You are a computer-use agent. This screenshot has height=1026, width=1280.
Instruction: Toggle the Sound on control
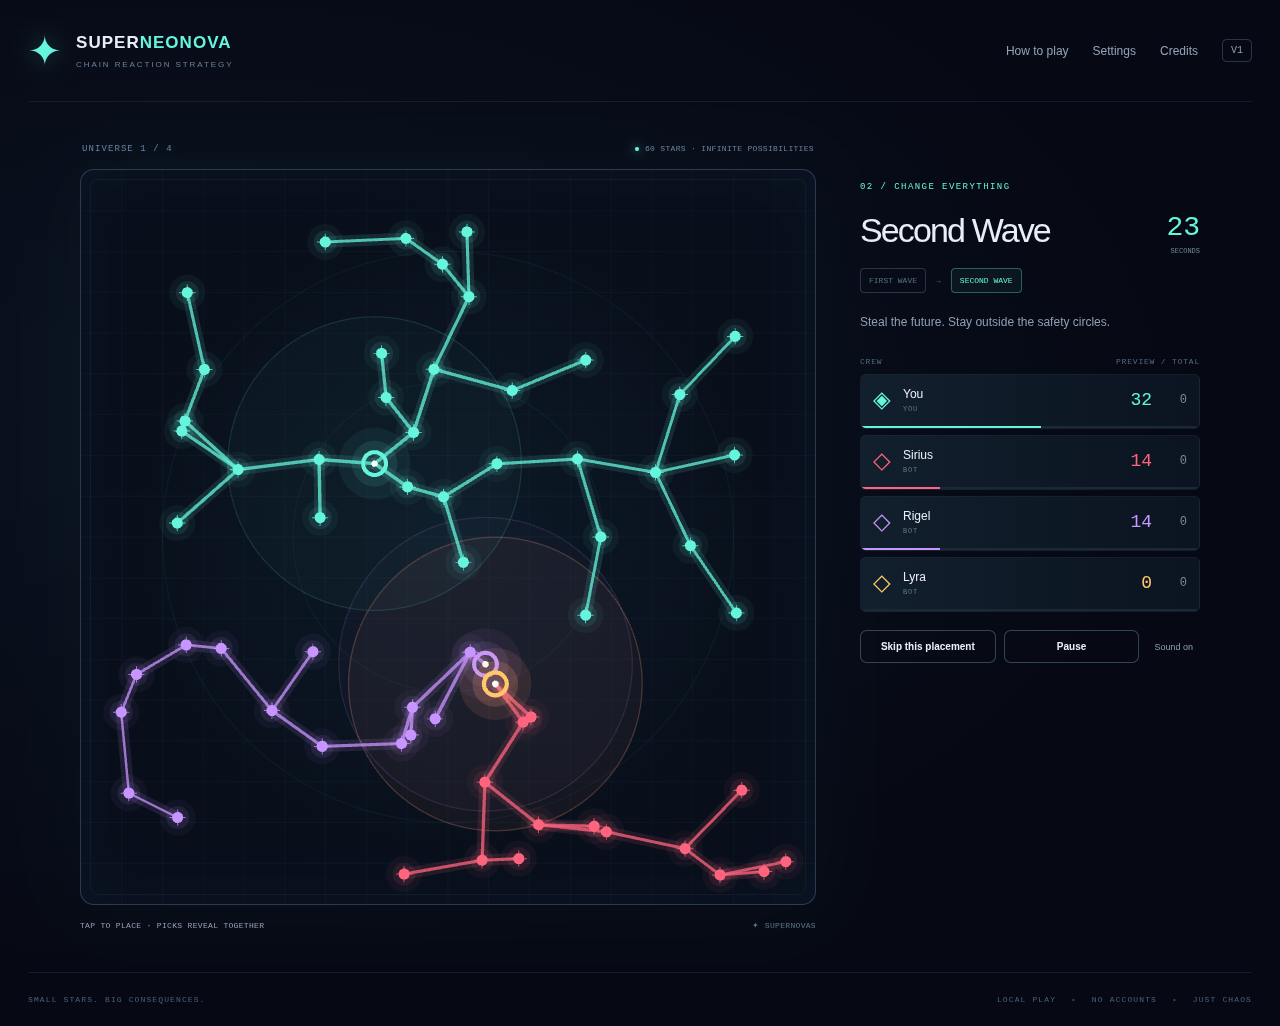[1173, 647]
